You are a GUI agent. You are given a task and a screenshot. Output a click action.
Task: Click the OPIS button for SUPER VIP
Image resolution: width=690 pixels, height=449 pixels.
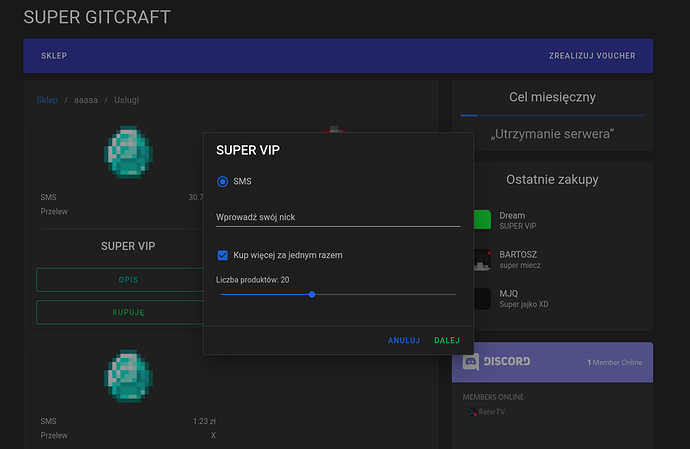[x=129, y=280]
